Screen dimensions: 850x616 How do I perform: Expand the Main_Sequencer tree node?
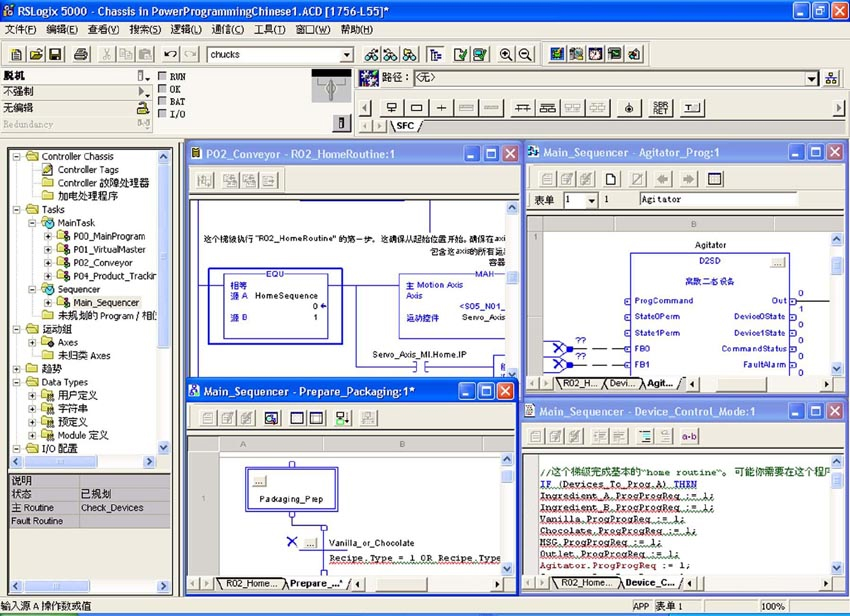(48, 303)
